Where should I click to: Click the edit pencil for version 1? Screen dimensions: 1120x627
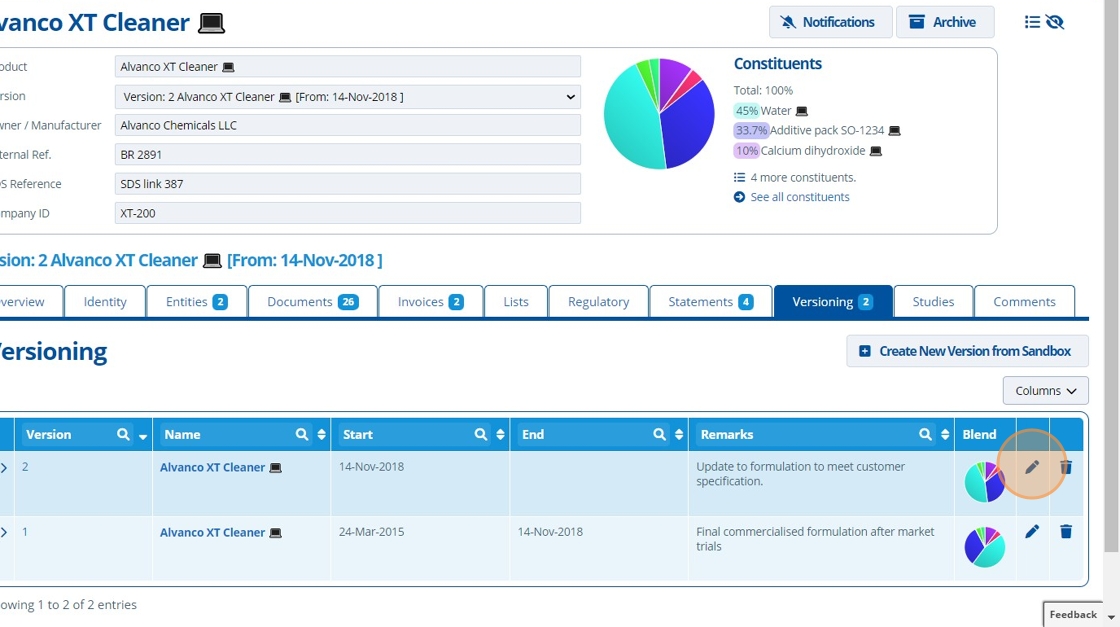(1031, 531)
